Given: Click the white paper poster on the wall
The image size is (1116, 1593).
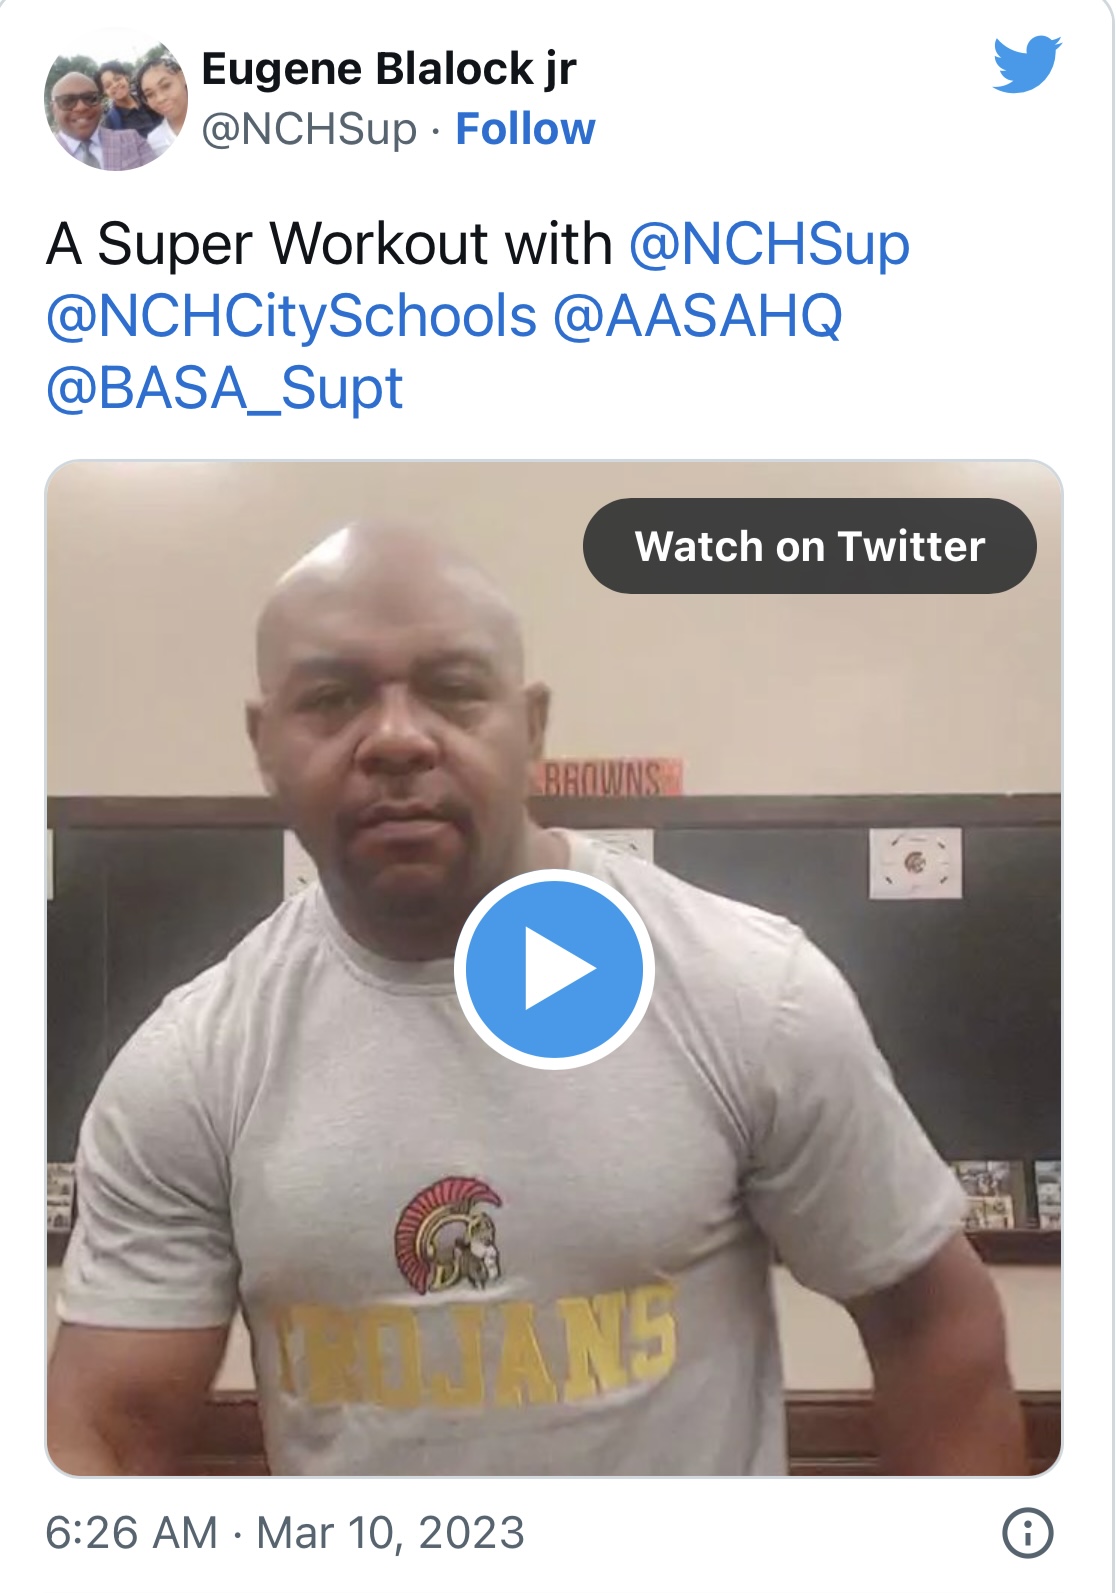Looking at the screenshot, I should [x=915, y=863].
